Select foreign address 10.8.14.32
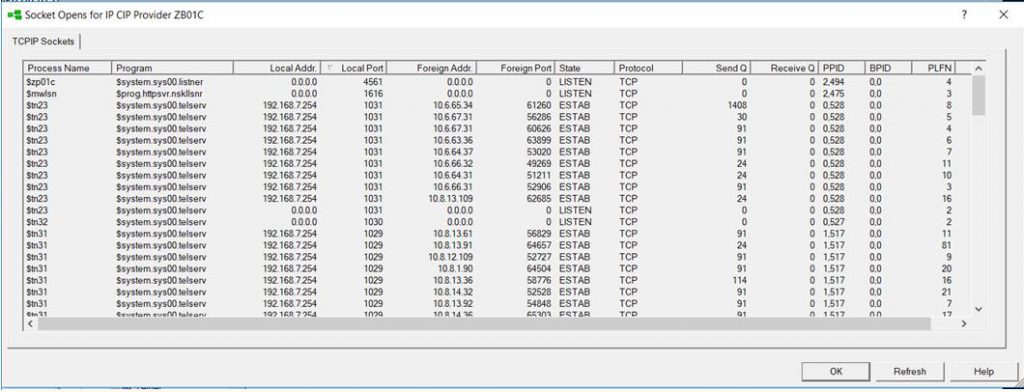The width and height of the screenshot is (1024, 392). [x=453, y=292]
